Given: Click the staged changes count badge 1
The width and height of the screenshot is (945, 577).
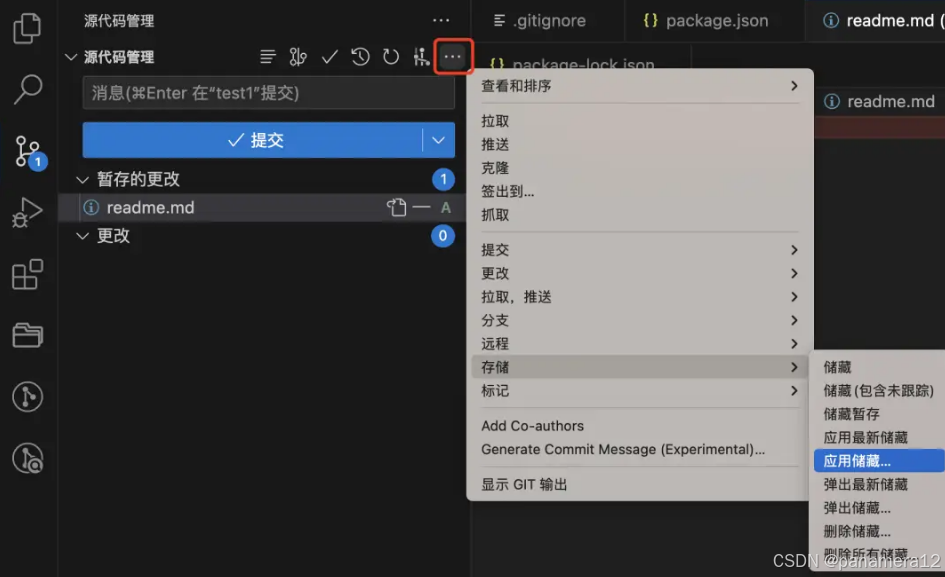Looking at the screenshot, I should click(x=443, y=180).
